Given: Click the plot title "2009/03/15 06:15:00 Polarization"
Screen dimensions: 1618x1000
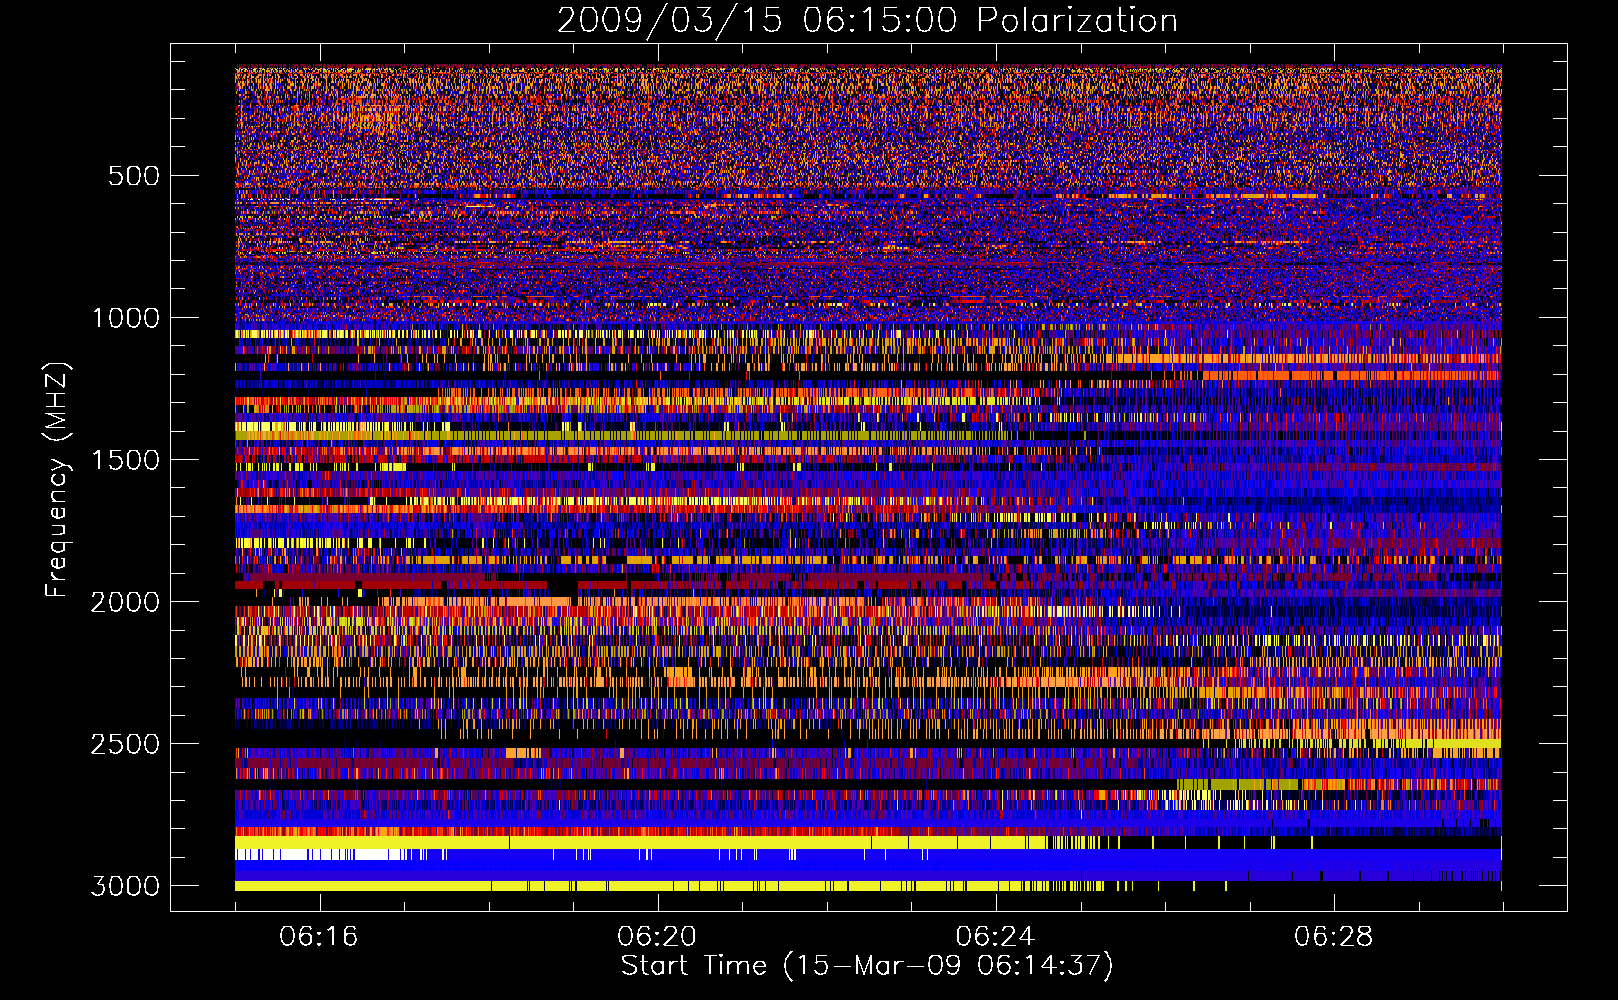Looking at the screenshot, I should pos(867,21).
